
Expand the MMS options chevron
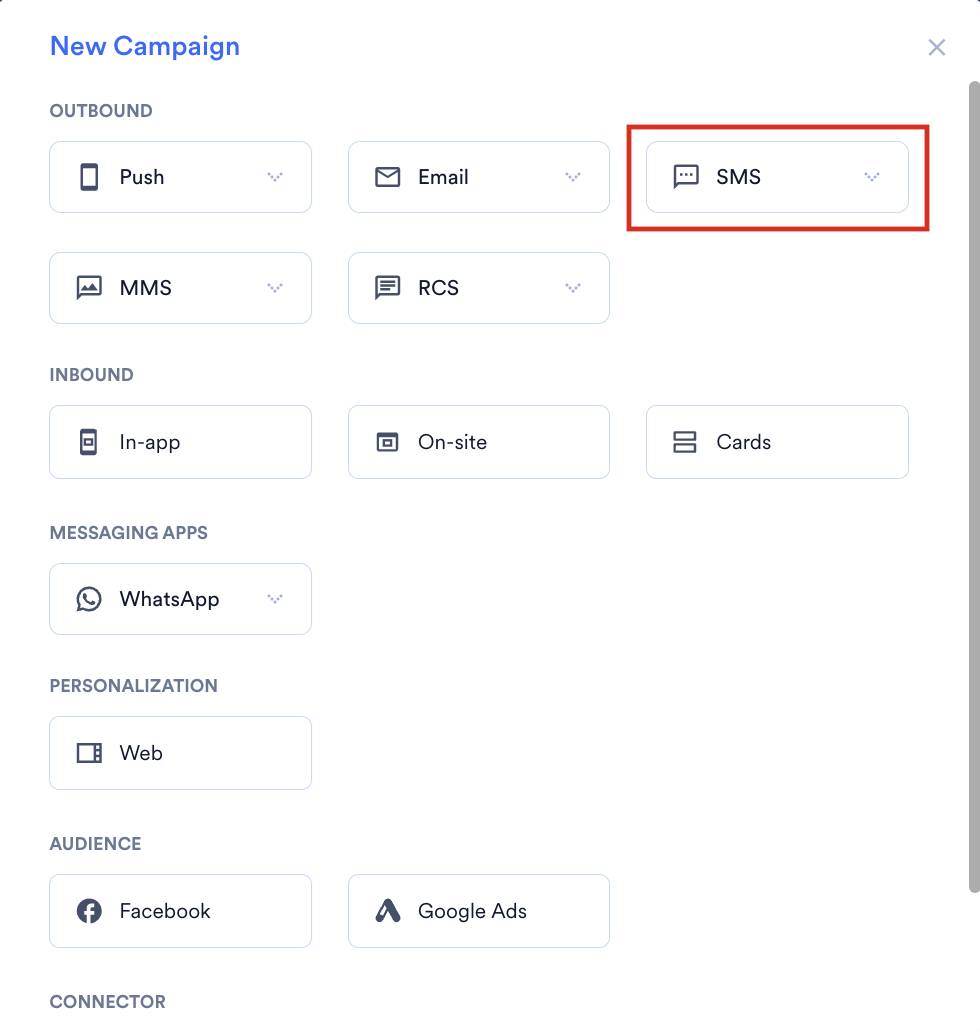(x=274, y=288)
